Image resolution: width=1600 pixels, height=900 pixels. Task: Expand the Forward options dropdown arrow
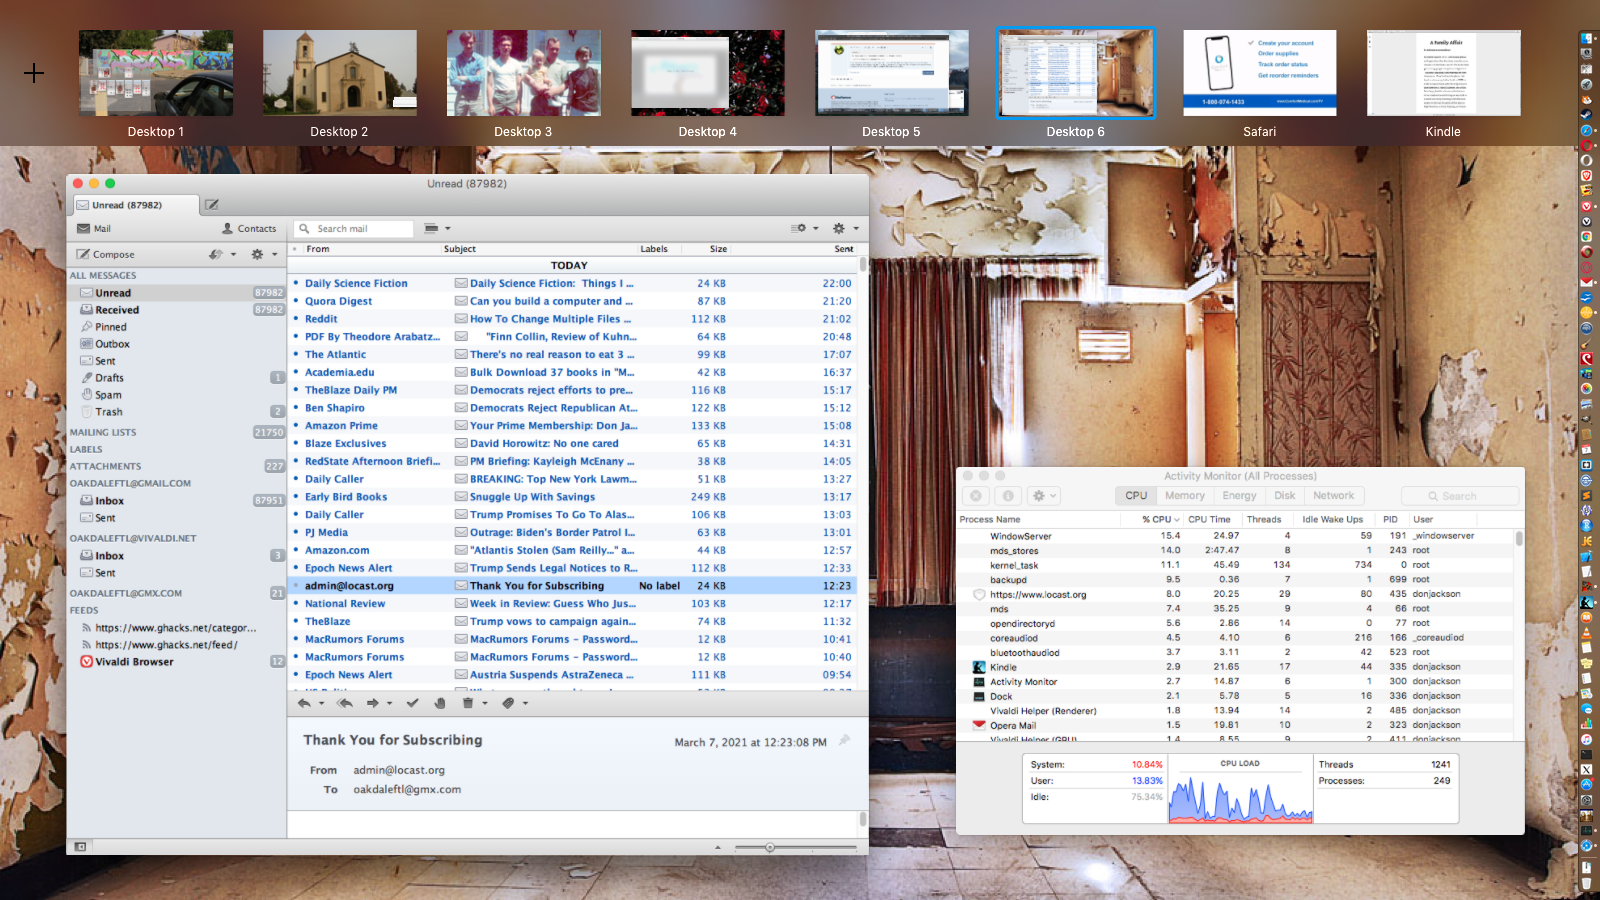389,703
